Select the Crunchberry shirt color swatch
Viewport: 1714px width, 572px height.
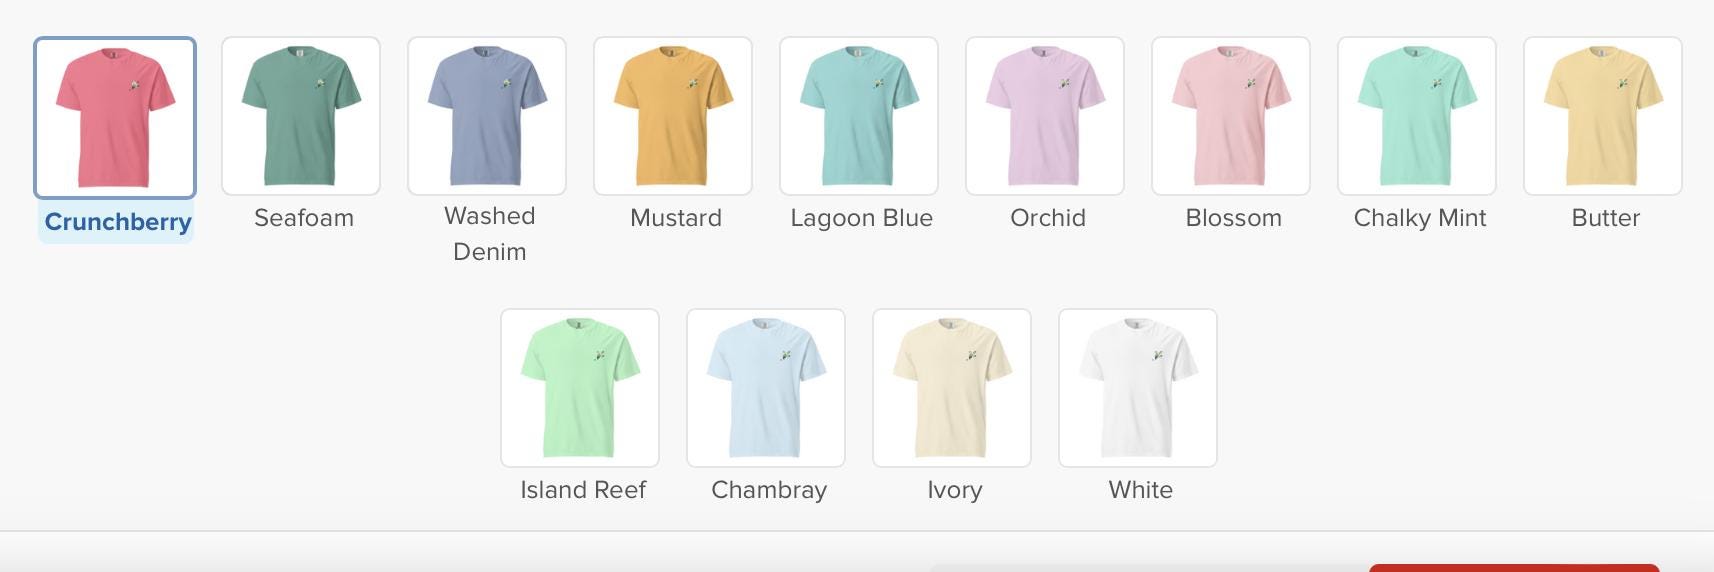pyautogui.click(x=115, y=118)
